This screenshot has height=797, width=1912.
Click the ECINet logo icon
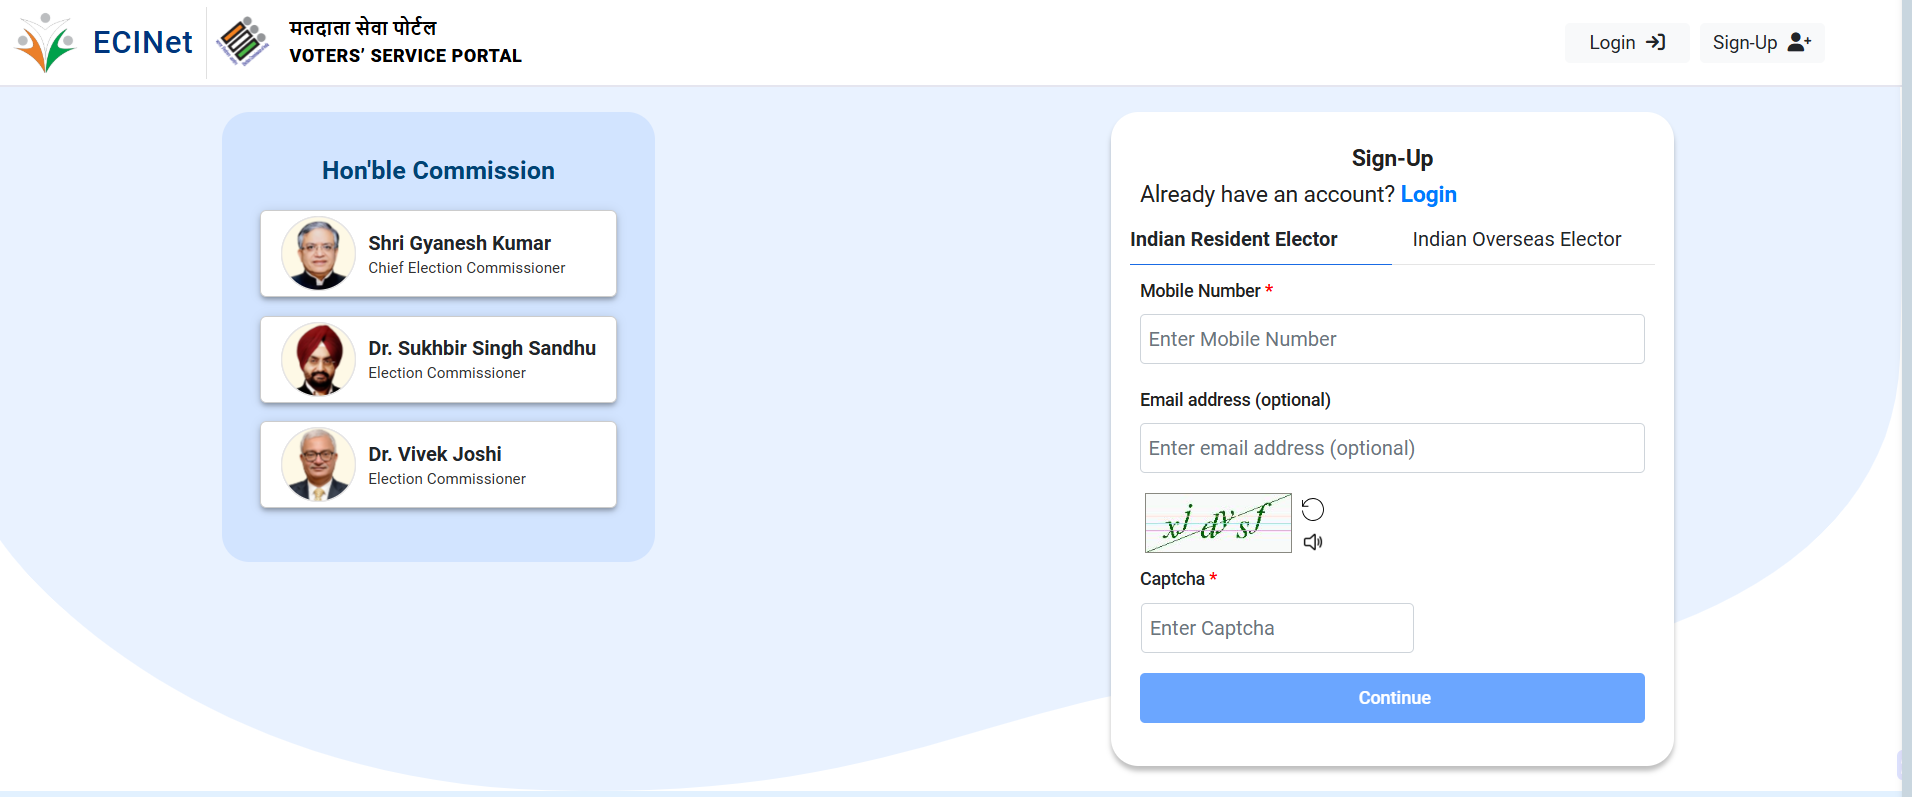46,43
